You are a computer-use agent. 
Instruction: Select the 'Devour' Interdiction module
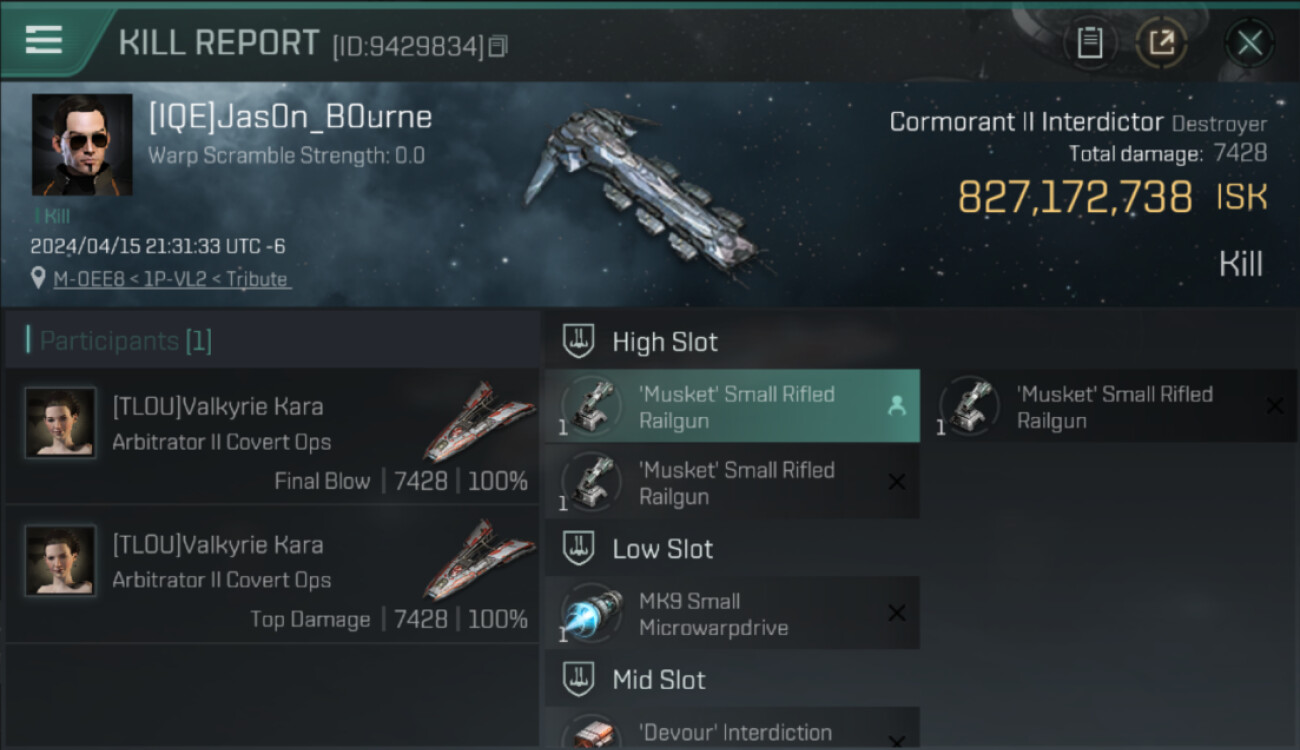pos(732,729)
